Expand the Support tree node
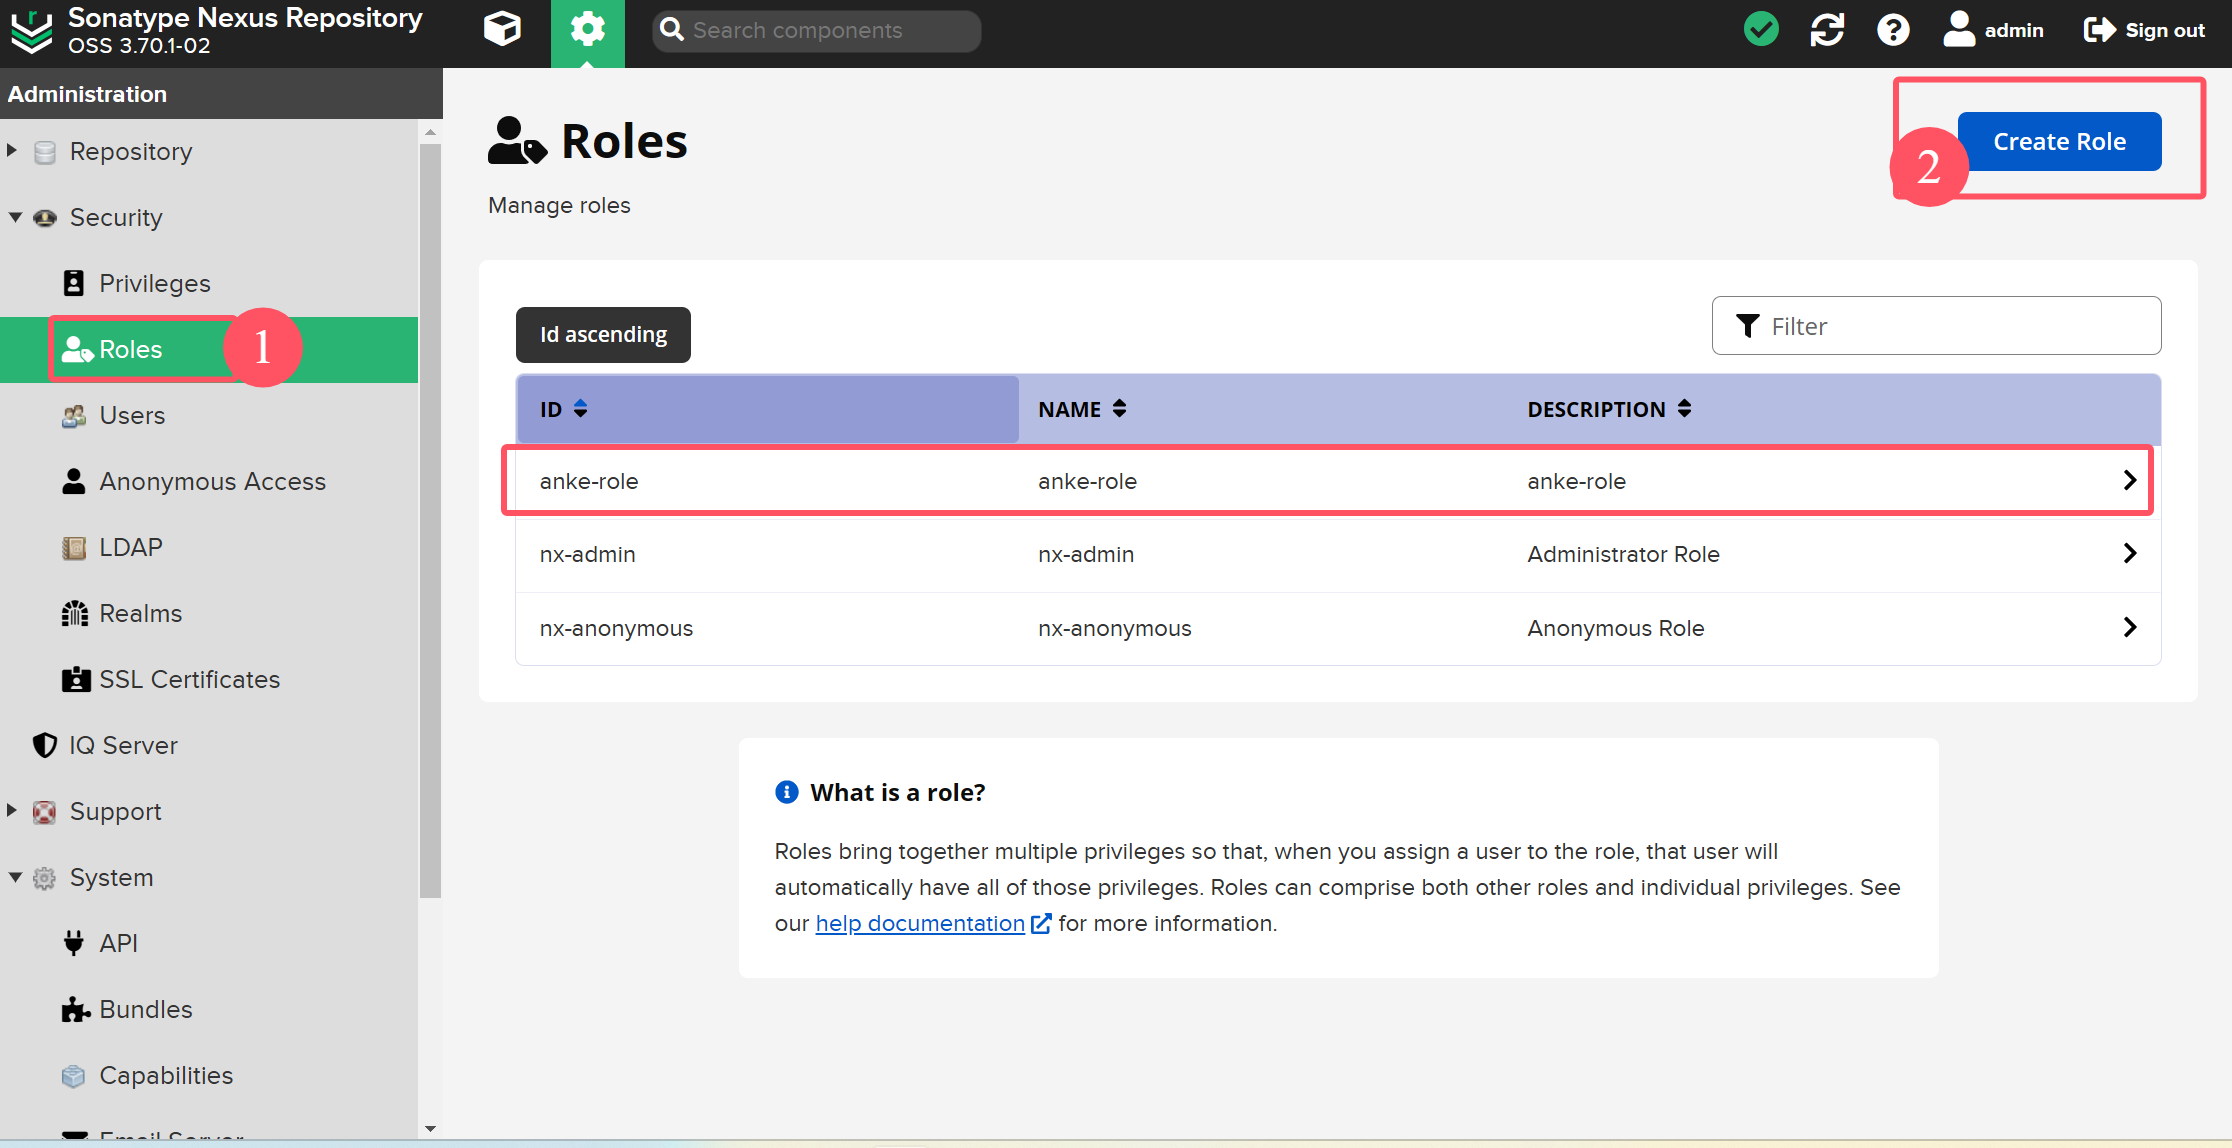Screen dimensions: 2232x1148 click(x=12, y=811)
